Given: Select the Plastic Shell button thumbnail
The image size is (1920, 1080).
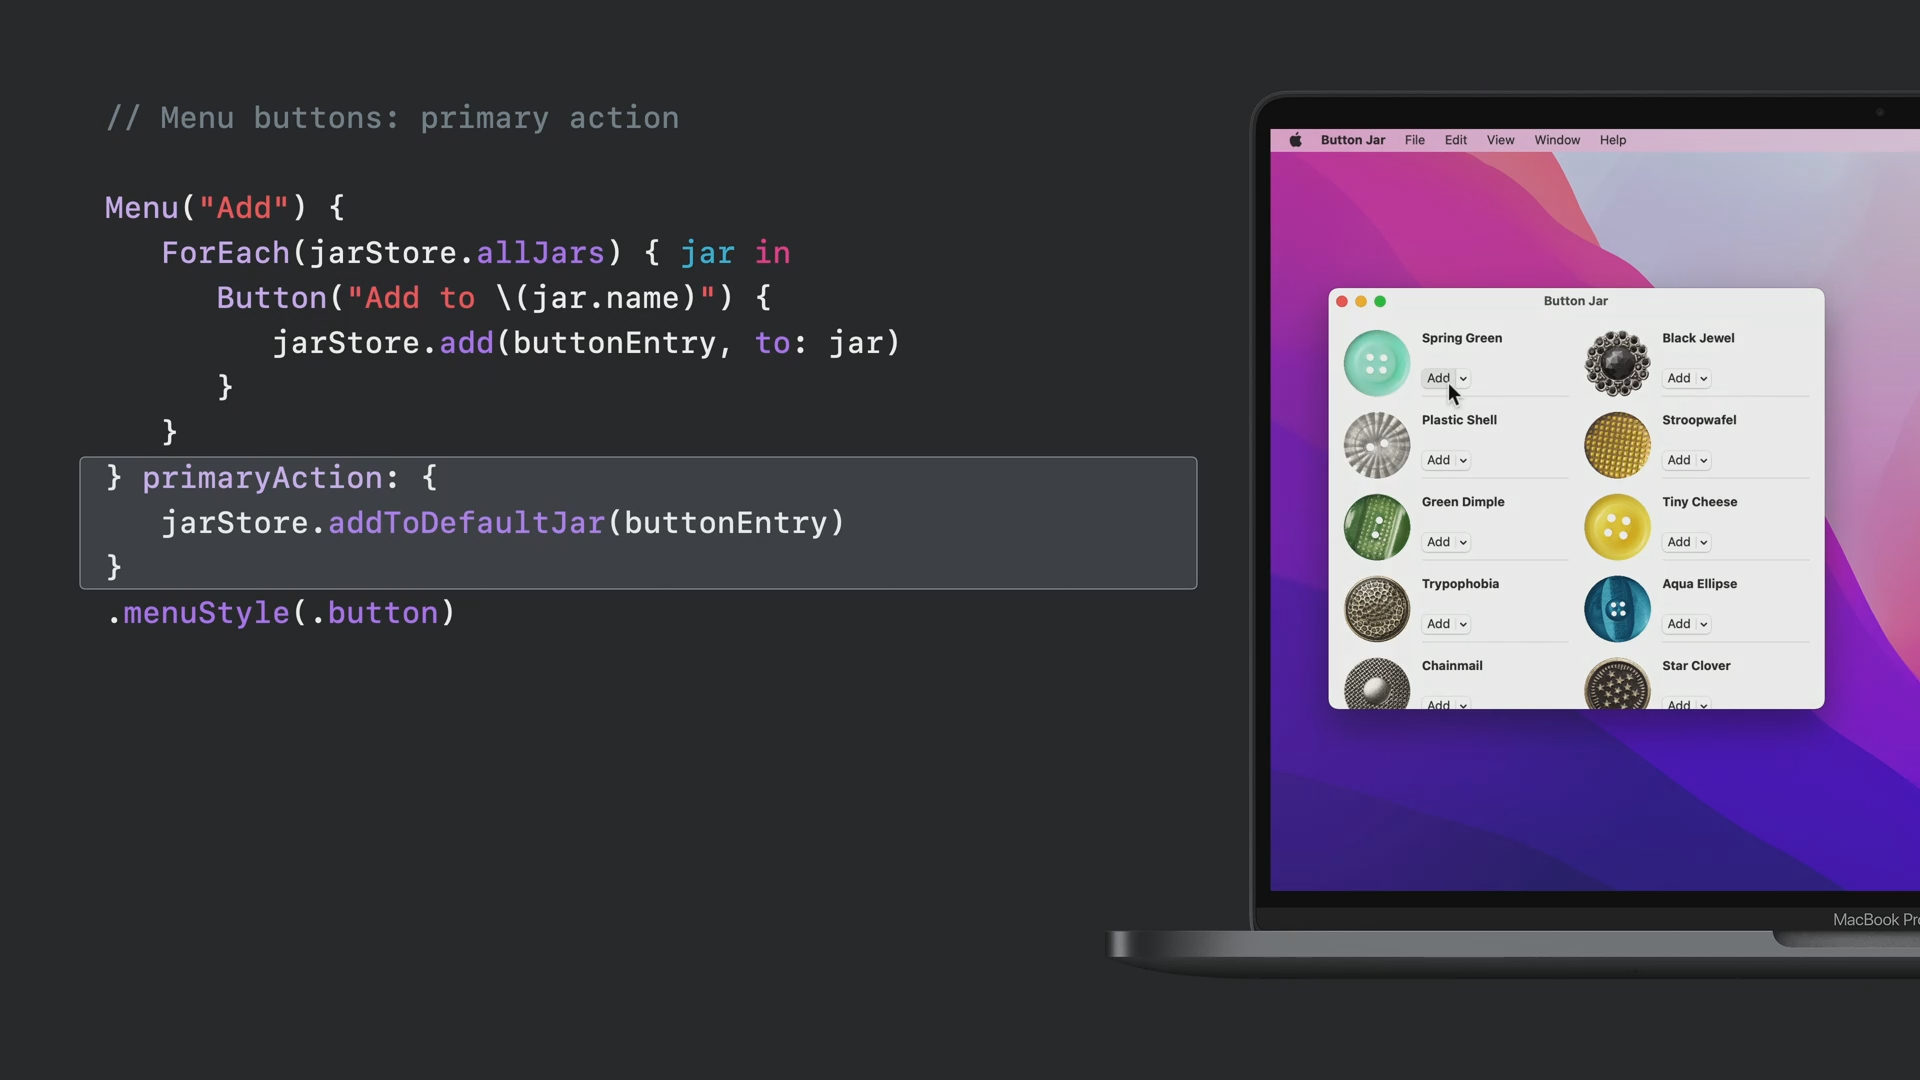Looking at the screenshot, I should coord(1377,445).
